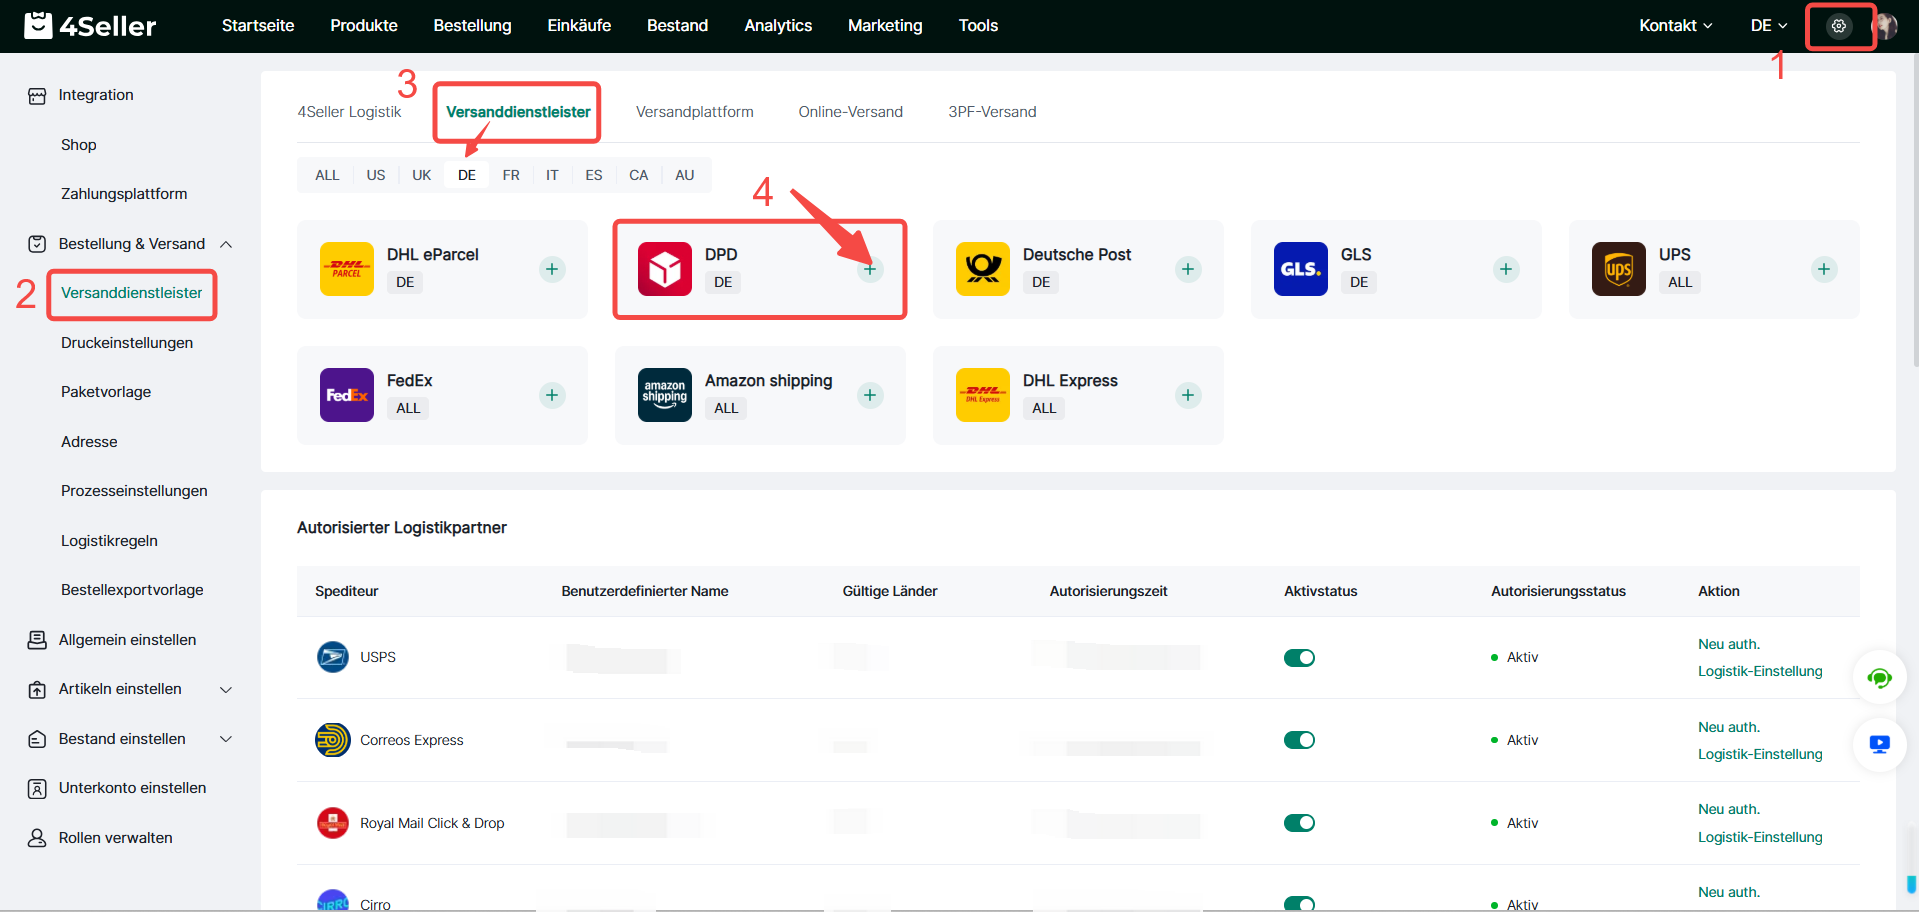Disable the USPS active toggle
This screenshot has width=1919, height=912.
pyautogui.click(x=1299, y=657)
